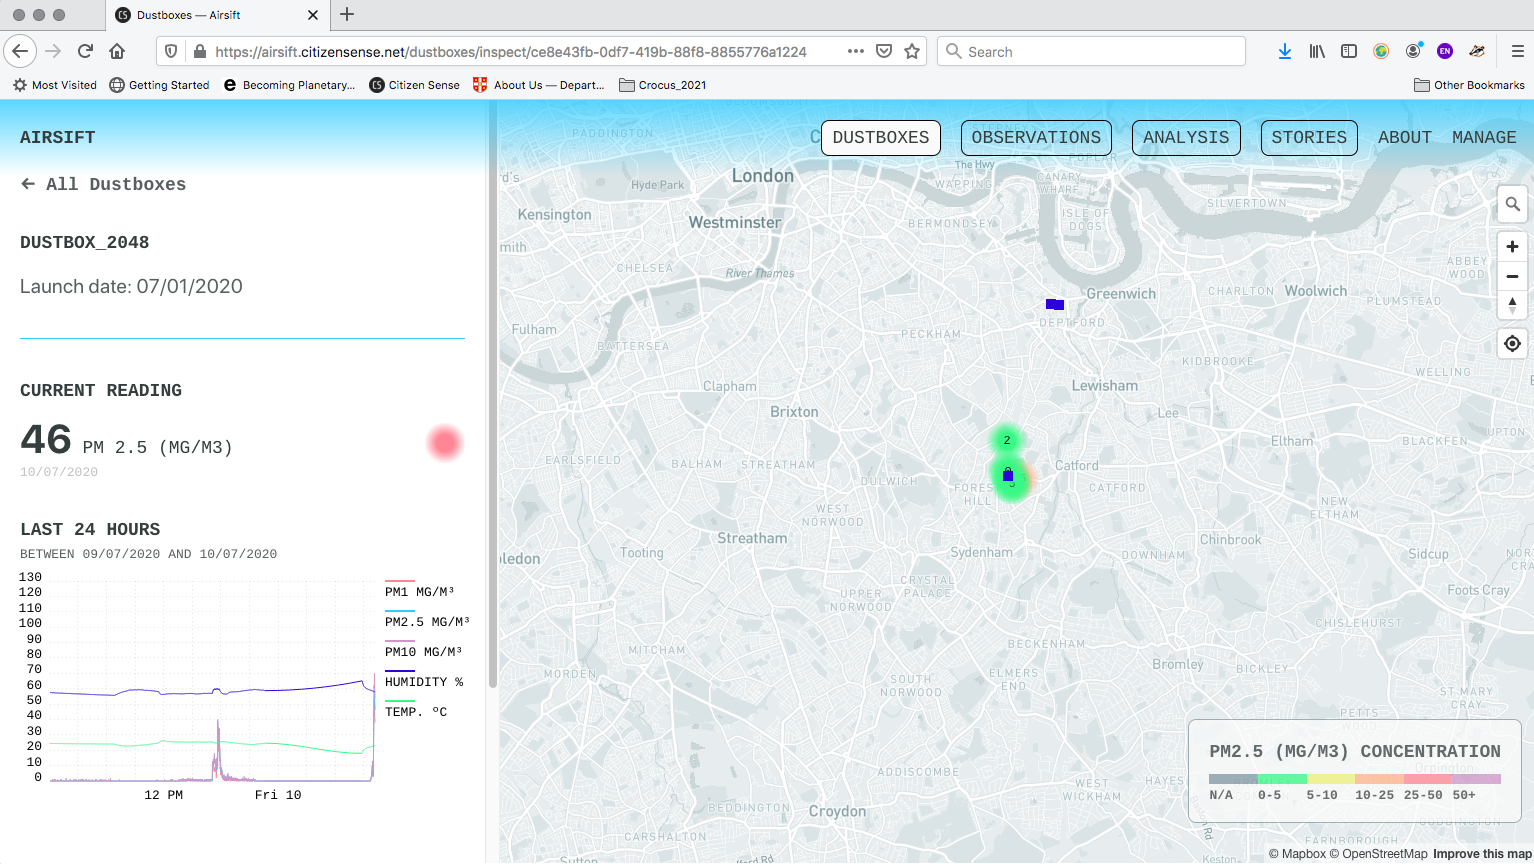This screenshot has width=1534, height=864.
Task: Open the Crocus_2021 bookmarks folder
Action: (662, 85)
